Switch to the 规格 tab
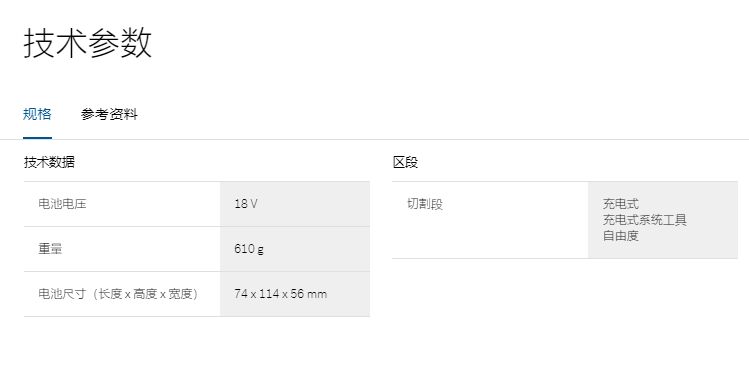The image size is (749, 369). 37,115
